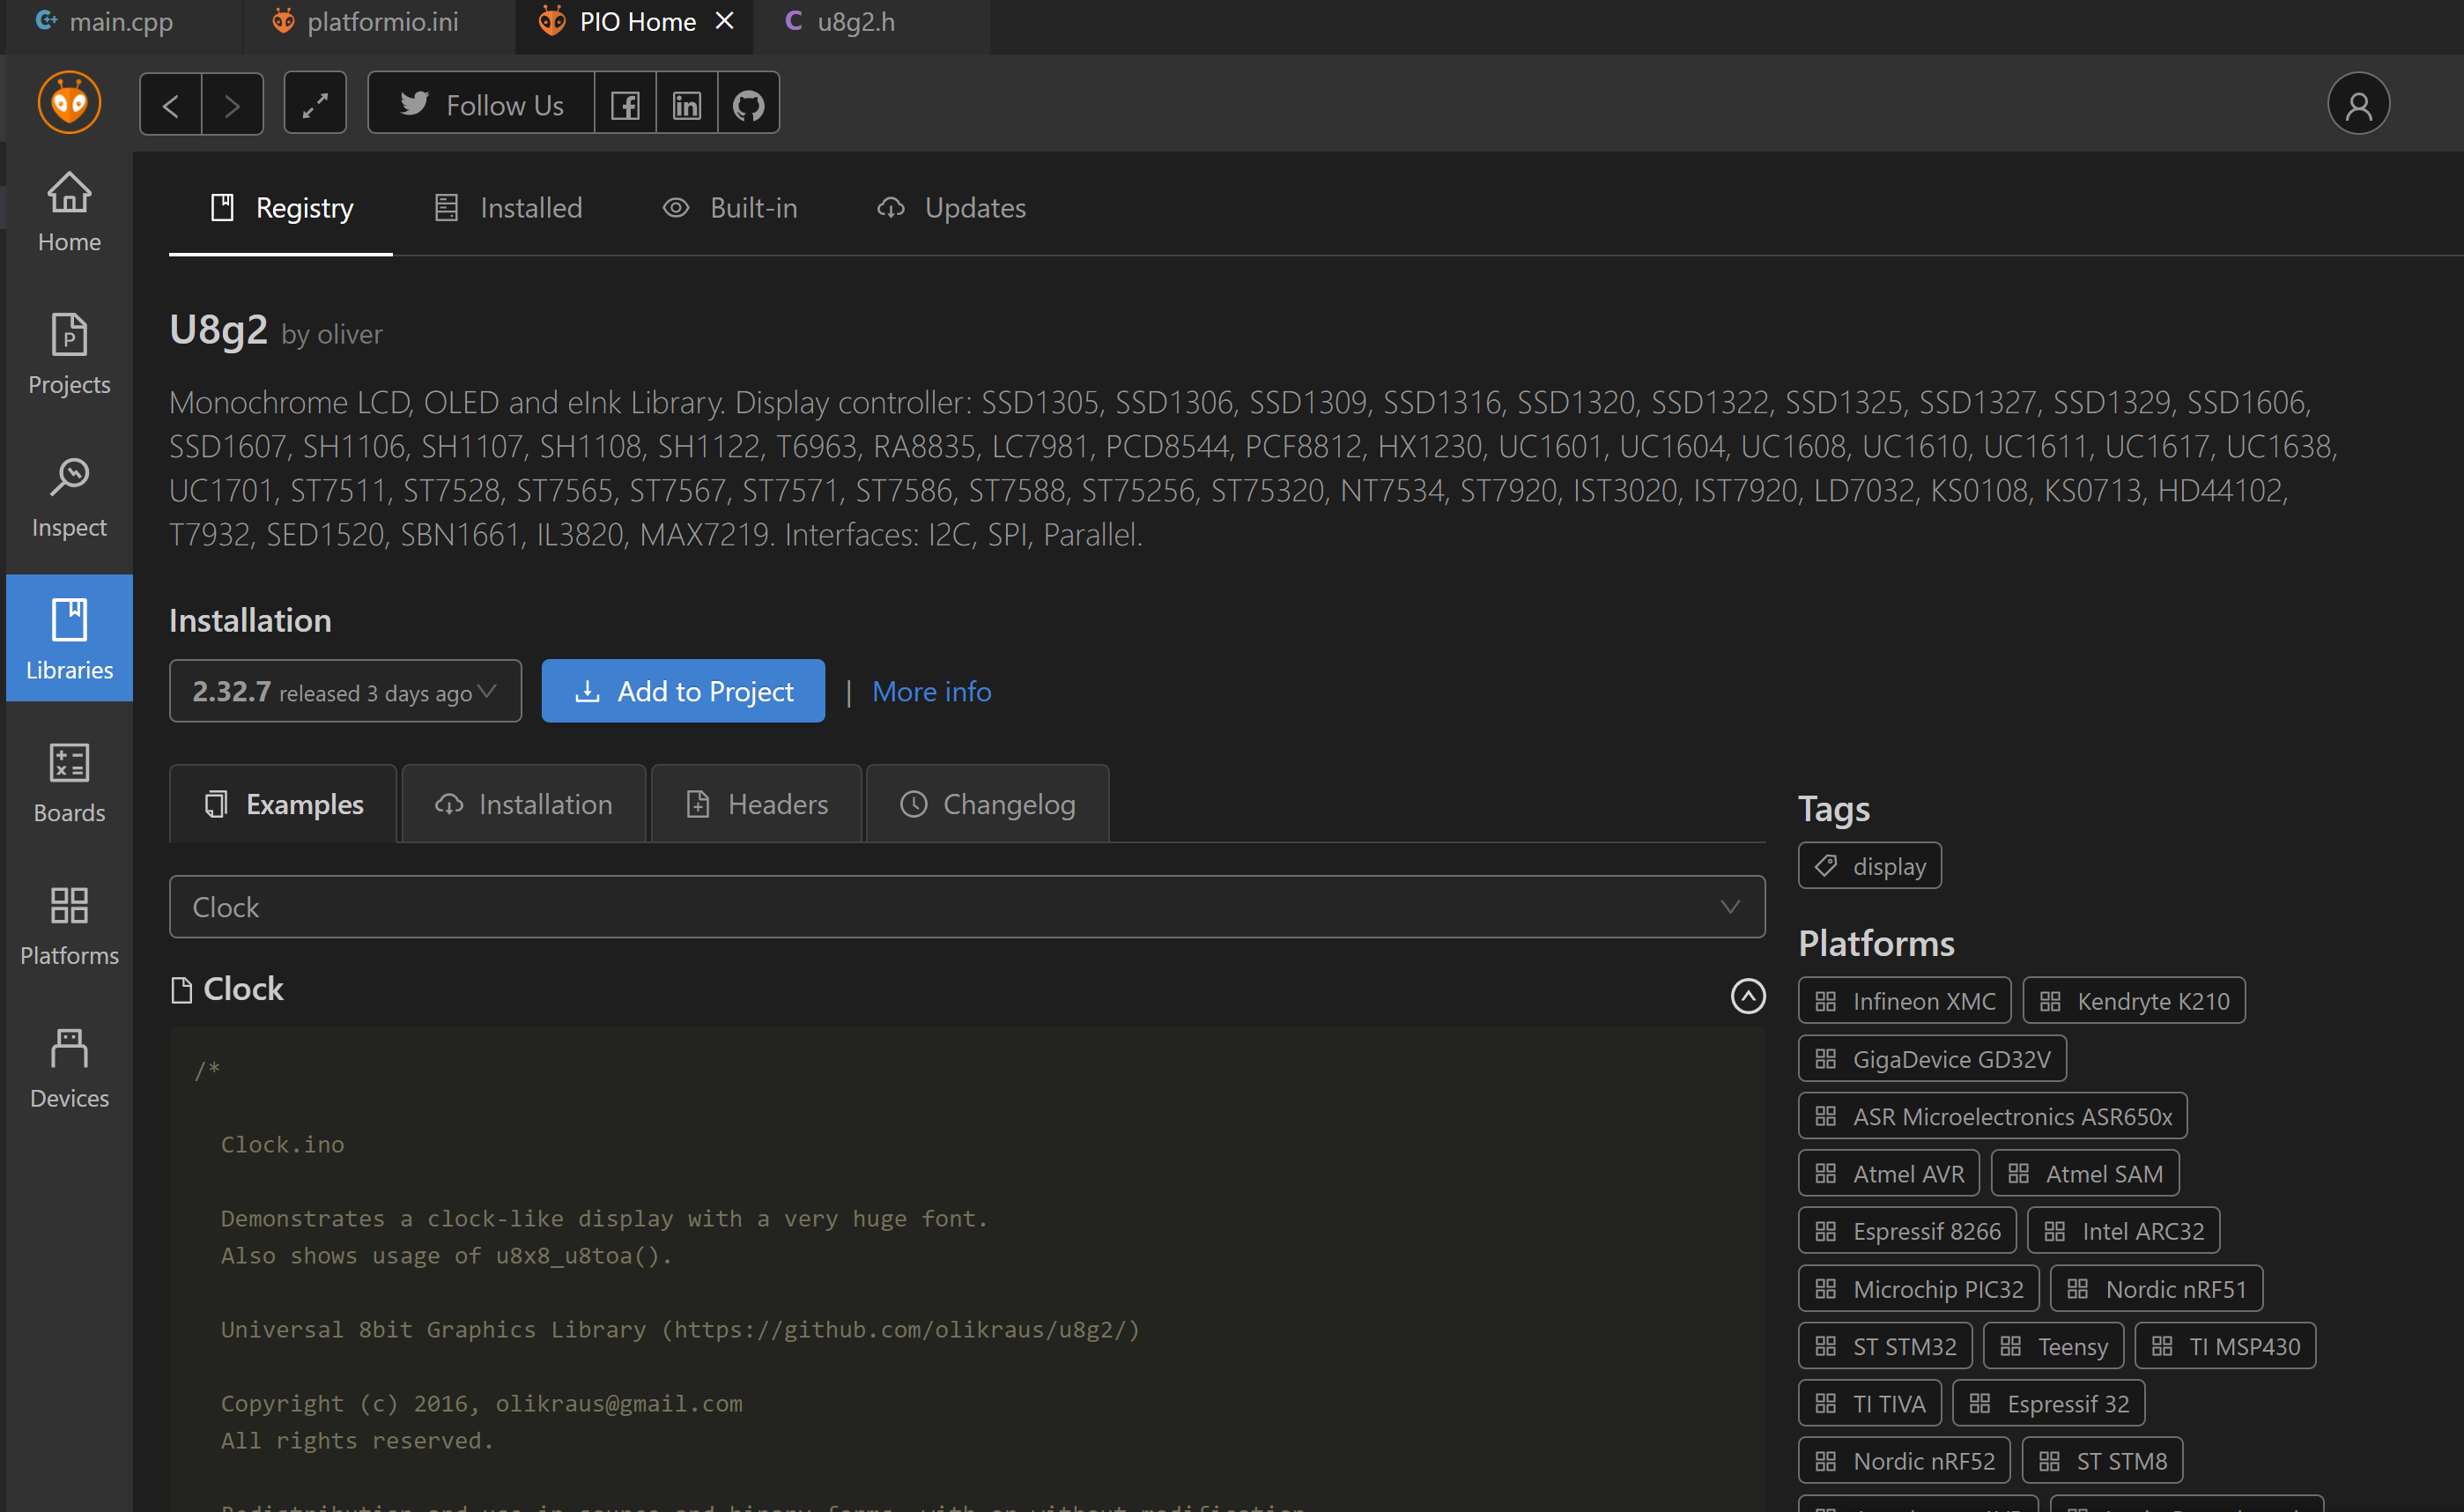This screenshot has height=1512, width=2464.
Task: Close the PIO Home tab
Action: tap(725, 21)
